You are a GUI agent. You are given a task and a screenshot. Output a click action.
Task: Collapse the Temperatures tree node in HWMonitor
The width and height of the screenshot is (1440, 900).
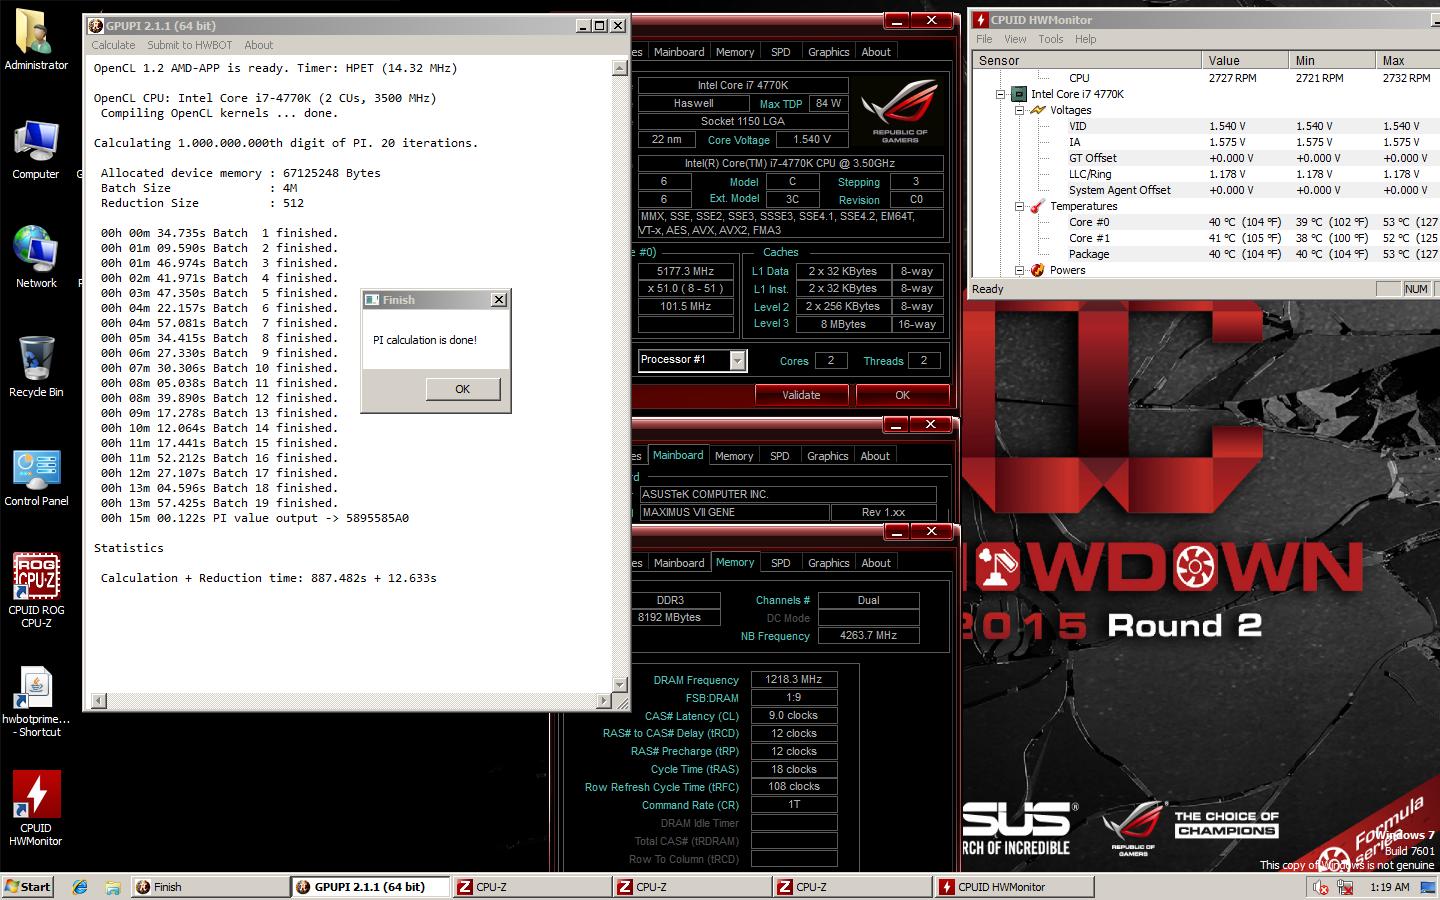tap(1020, 206)
